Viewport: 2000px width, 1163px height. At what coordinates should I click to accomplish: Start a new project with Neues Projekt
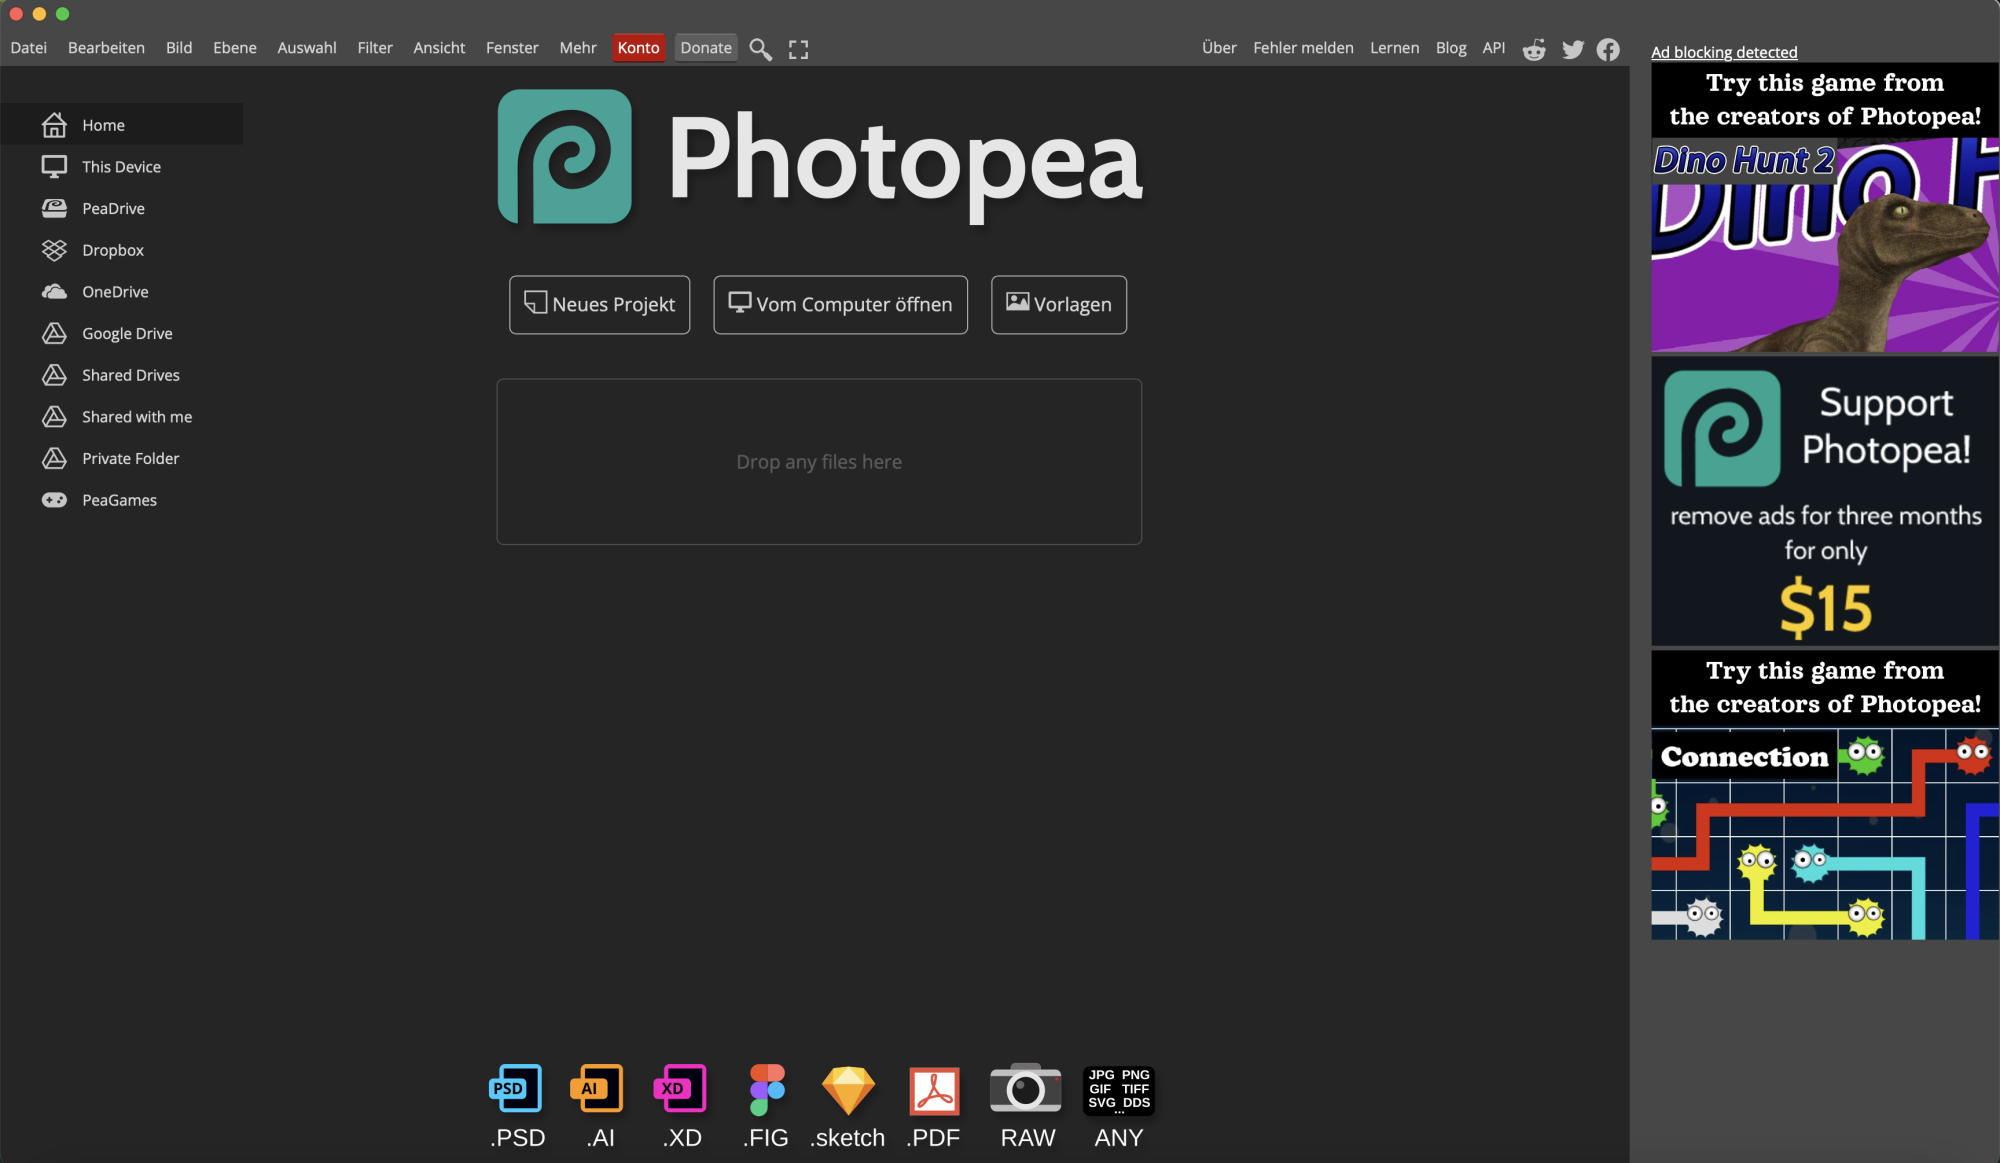pos(599,304)
